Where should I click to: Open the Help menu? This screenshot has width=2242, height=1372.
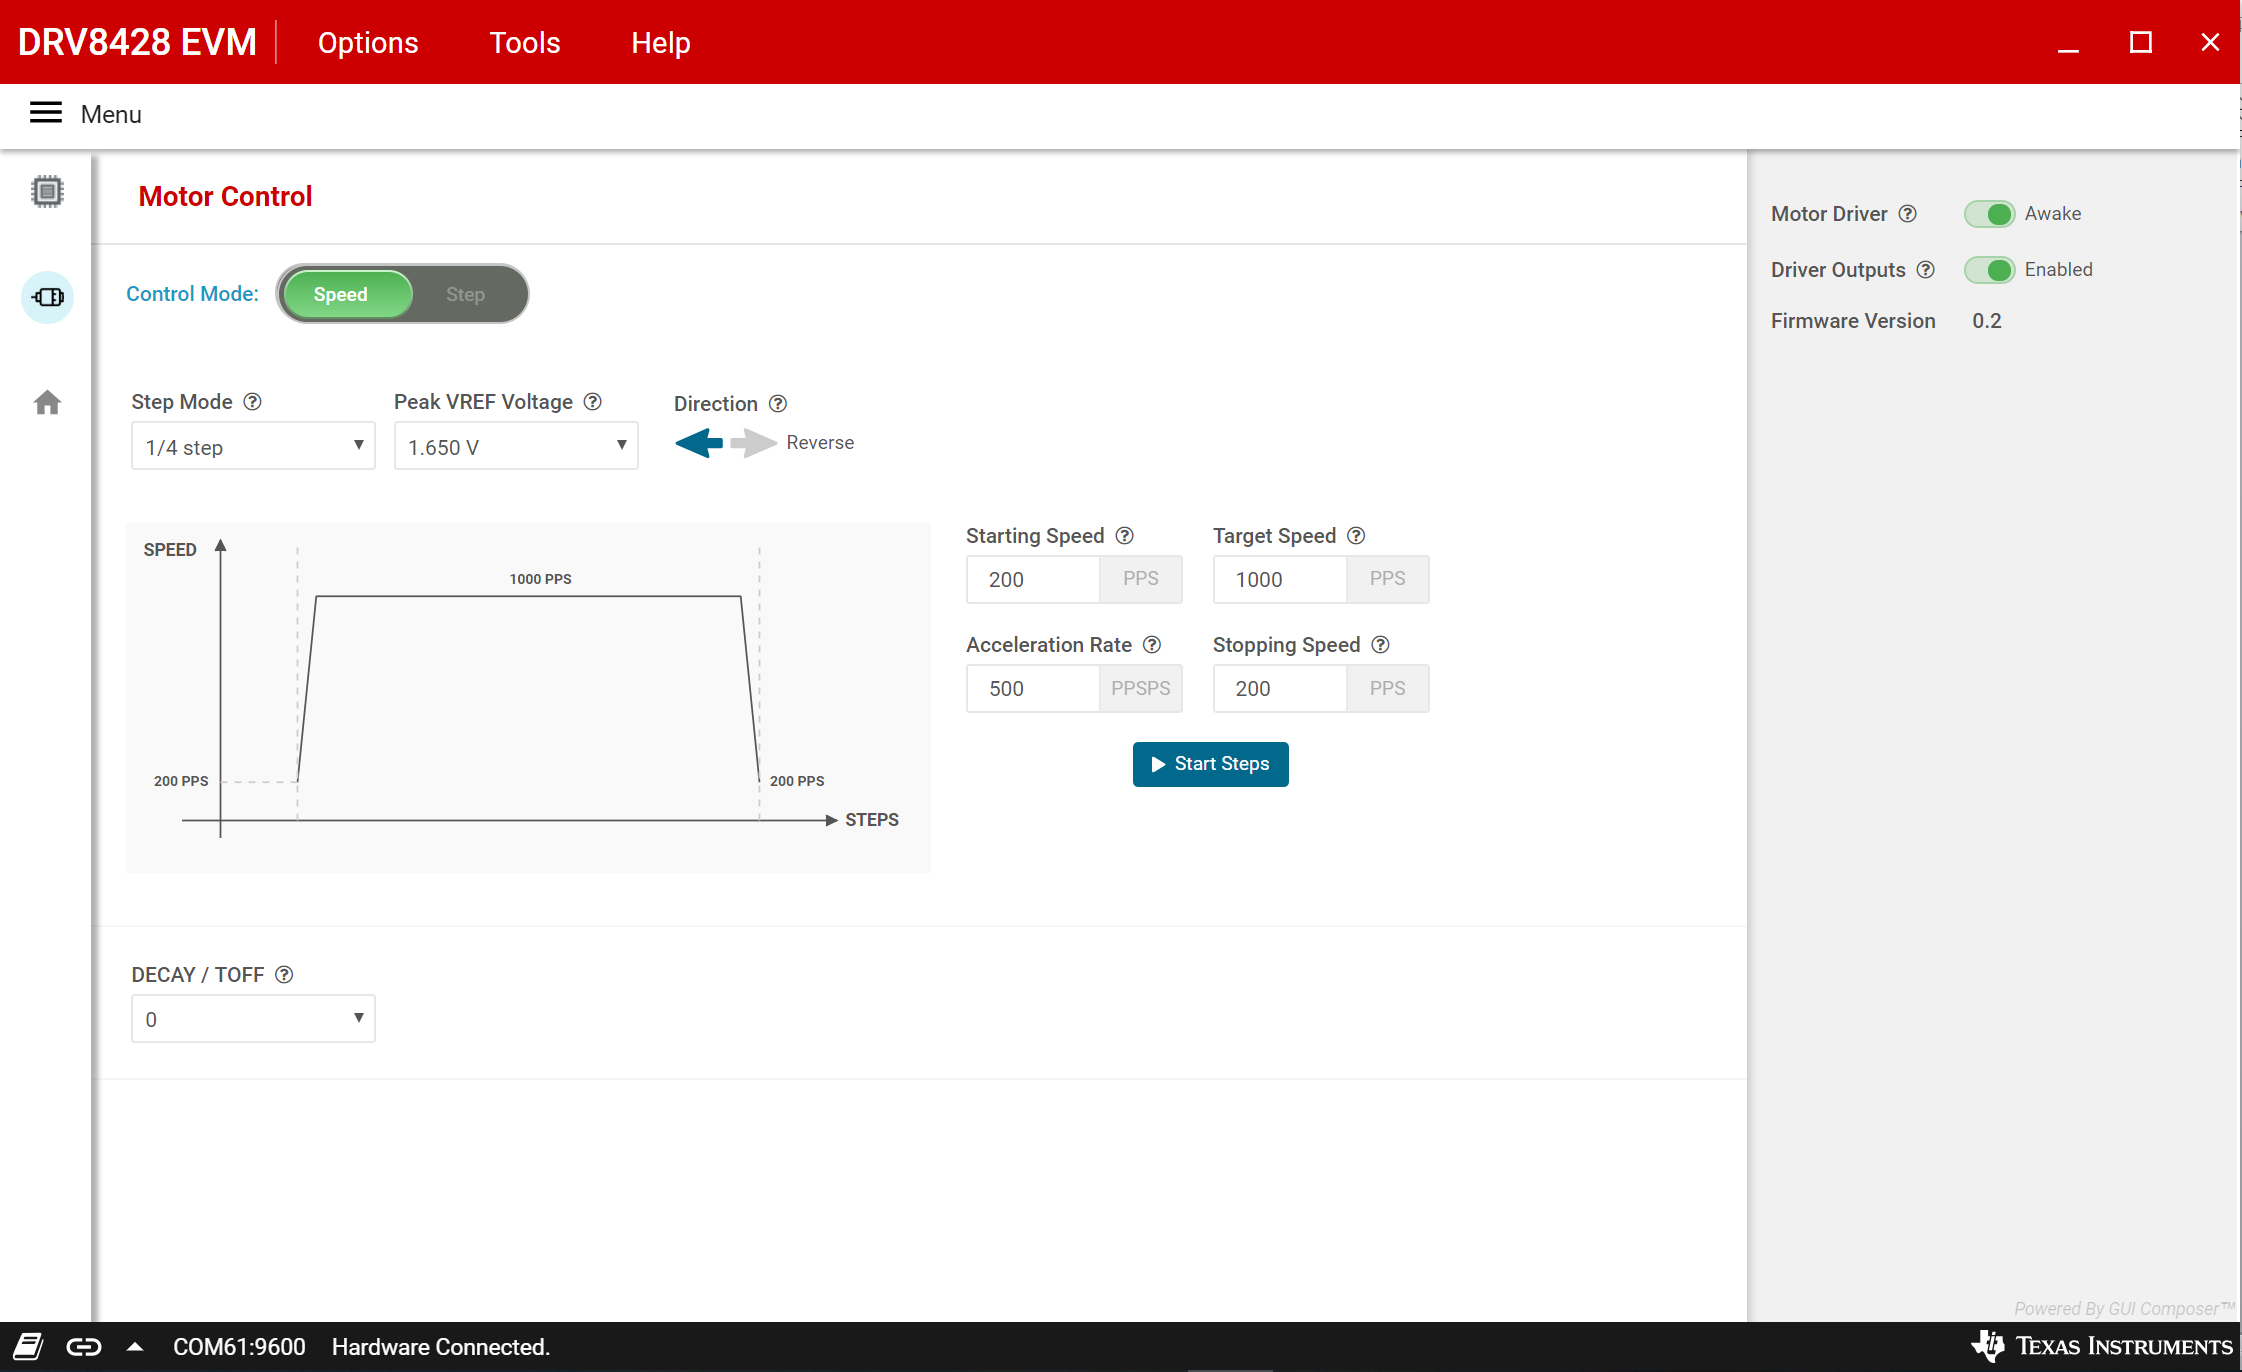pos(660,42)
